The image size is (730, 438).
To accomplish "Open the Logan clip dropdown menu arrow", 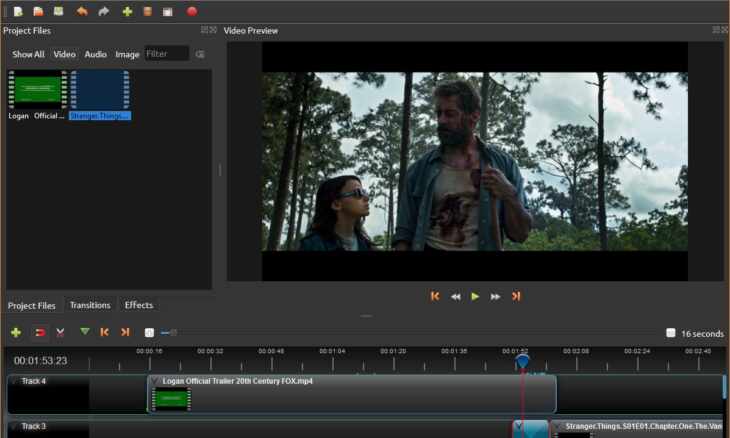I will pyautogui.click(x=155, y=381).
